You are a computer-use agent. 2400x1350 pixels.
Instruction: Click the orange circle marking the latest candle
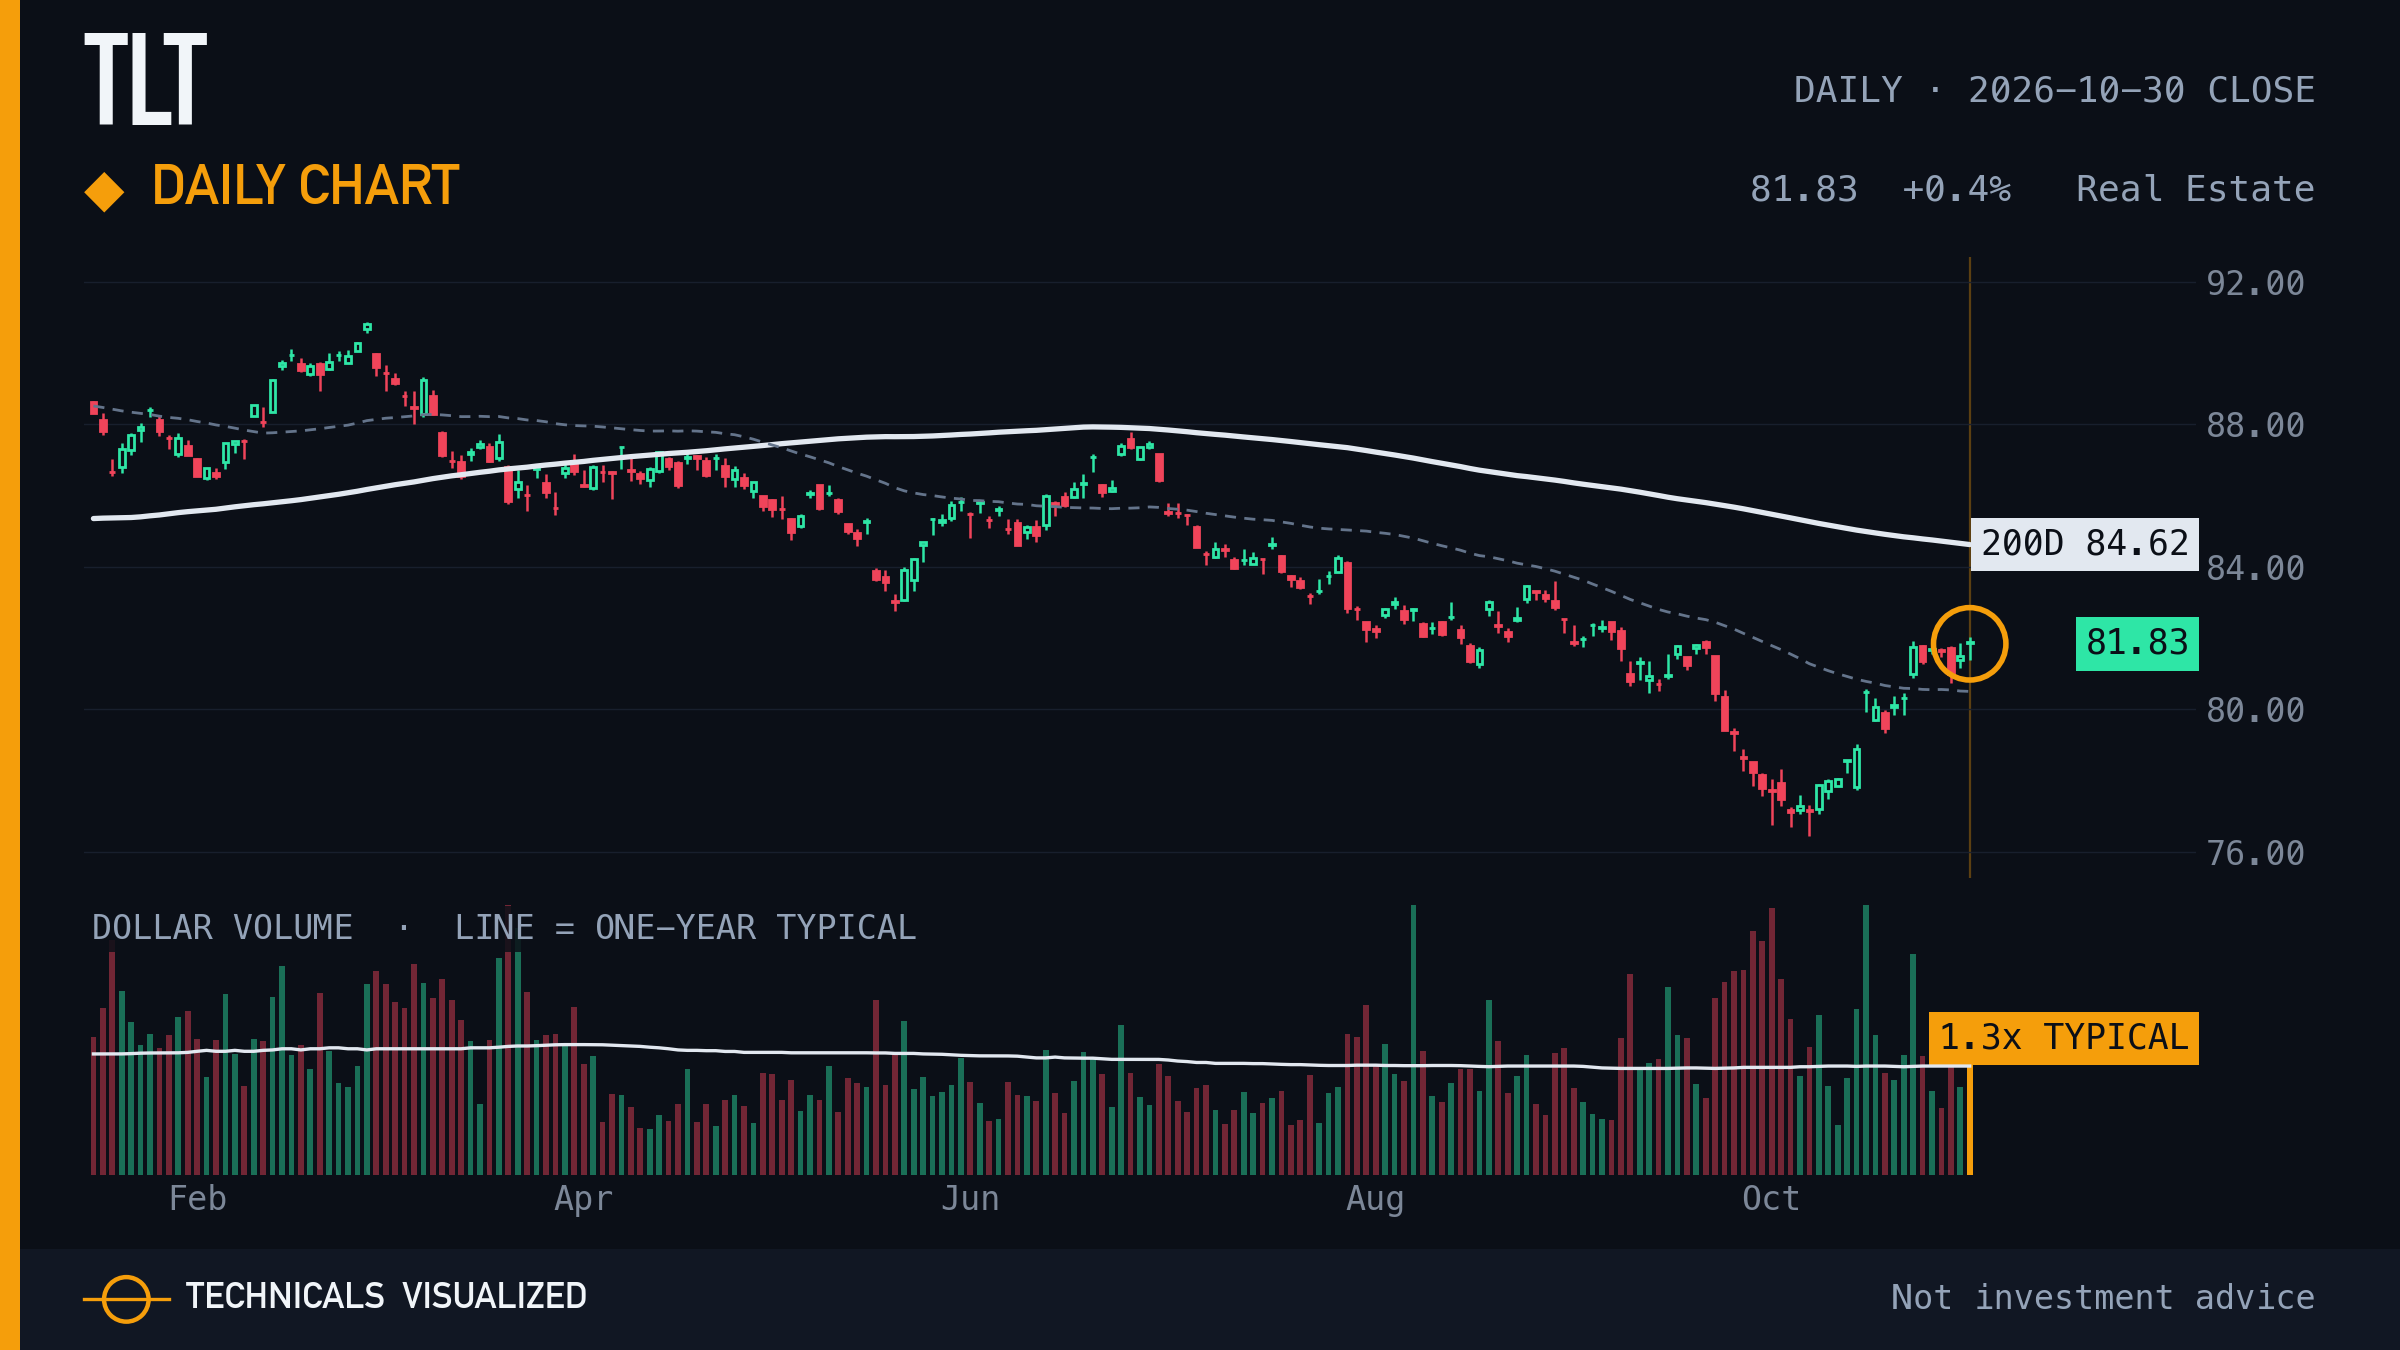1969,644
